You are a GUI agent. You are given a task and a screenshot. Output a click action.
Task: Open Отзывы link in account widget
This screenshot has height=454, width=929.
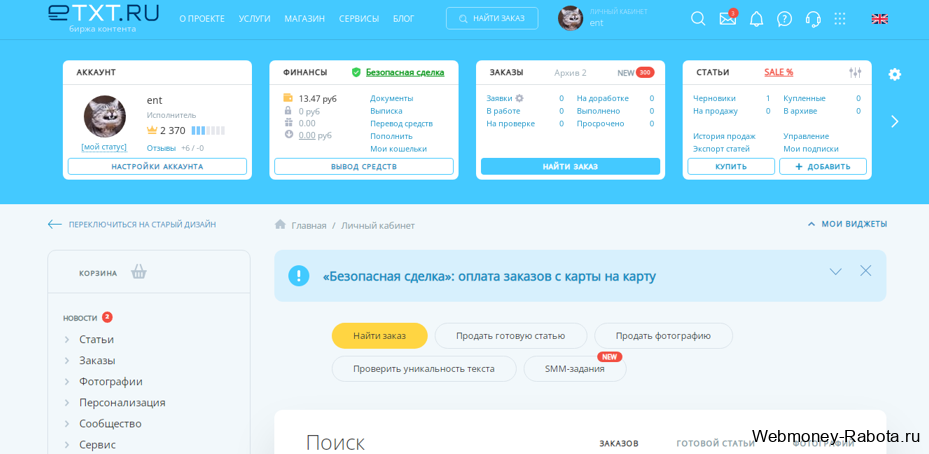point(161,148)
